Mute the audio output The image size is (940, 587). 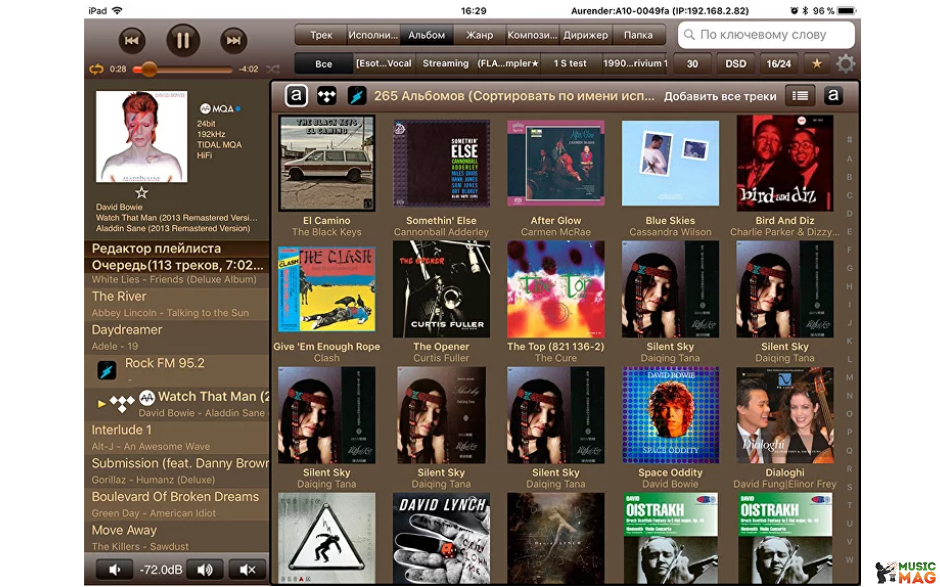coord(247,569)
